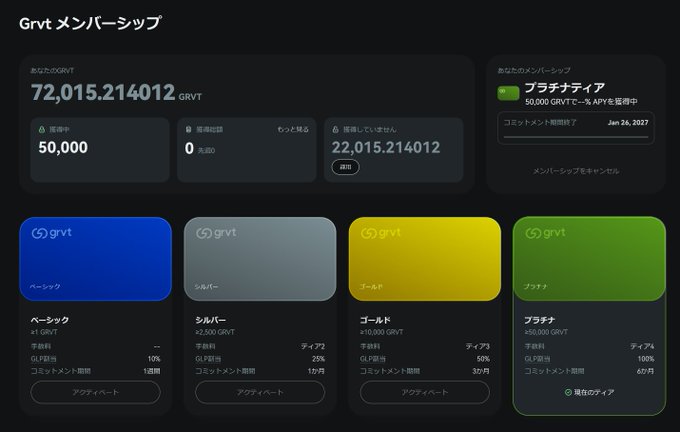This screenshot has width=680, height=432.
Task: Click the 25% GLP value under Silver
Action: click(x=318, y=359)
